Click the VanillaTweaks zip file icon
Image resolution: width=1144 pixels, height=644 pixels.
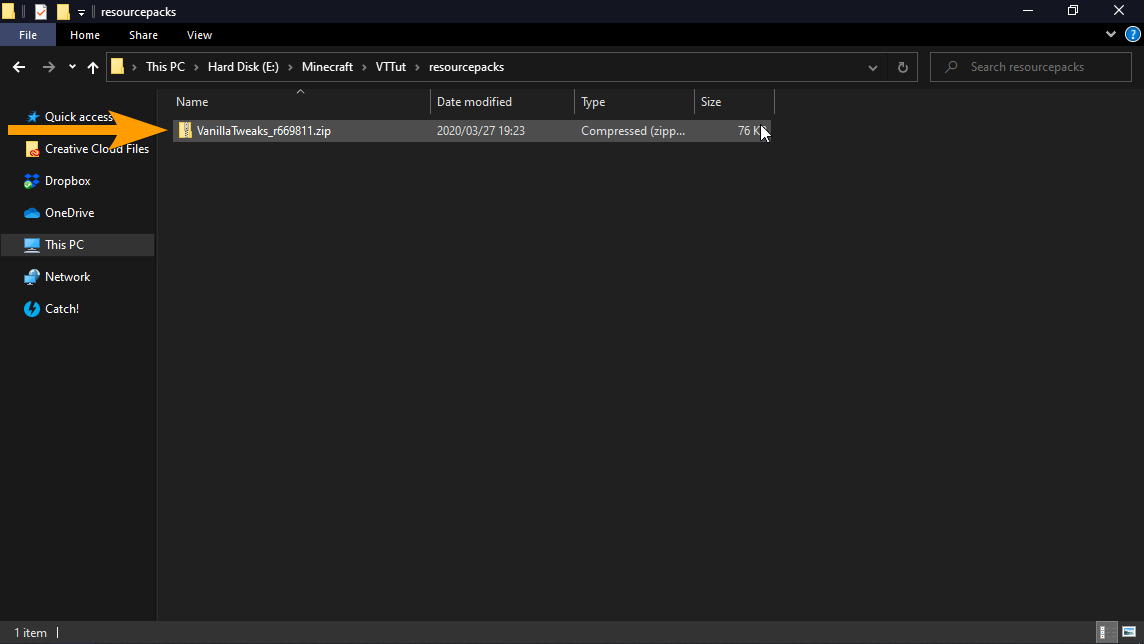[x=185, y=131]
